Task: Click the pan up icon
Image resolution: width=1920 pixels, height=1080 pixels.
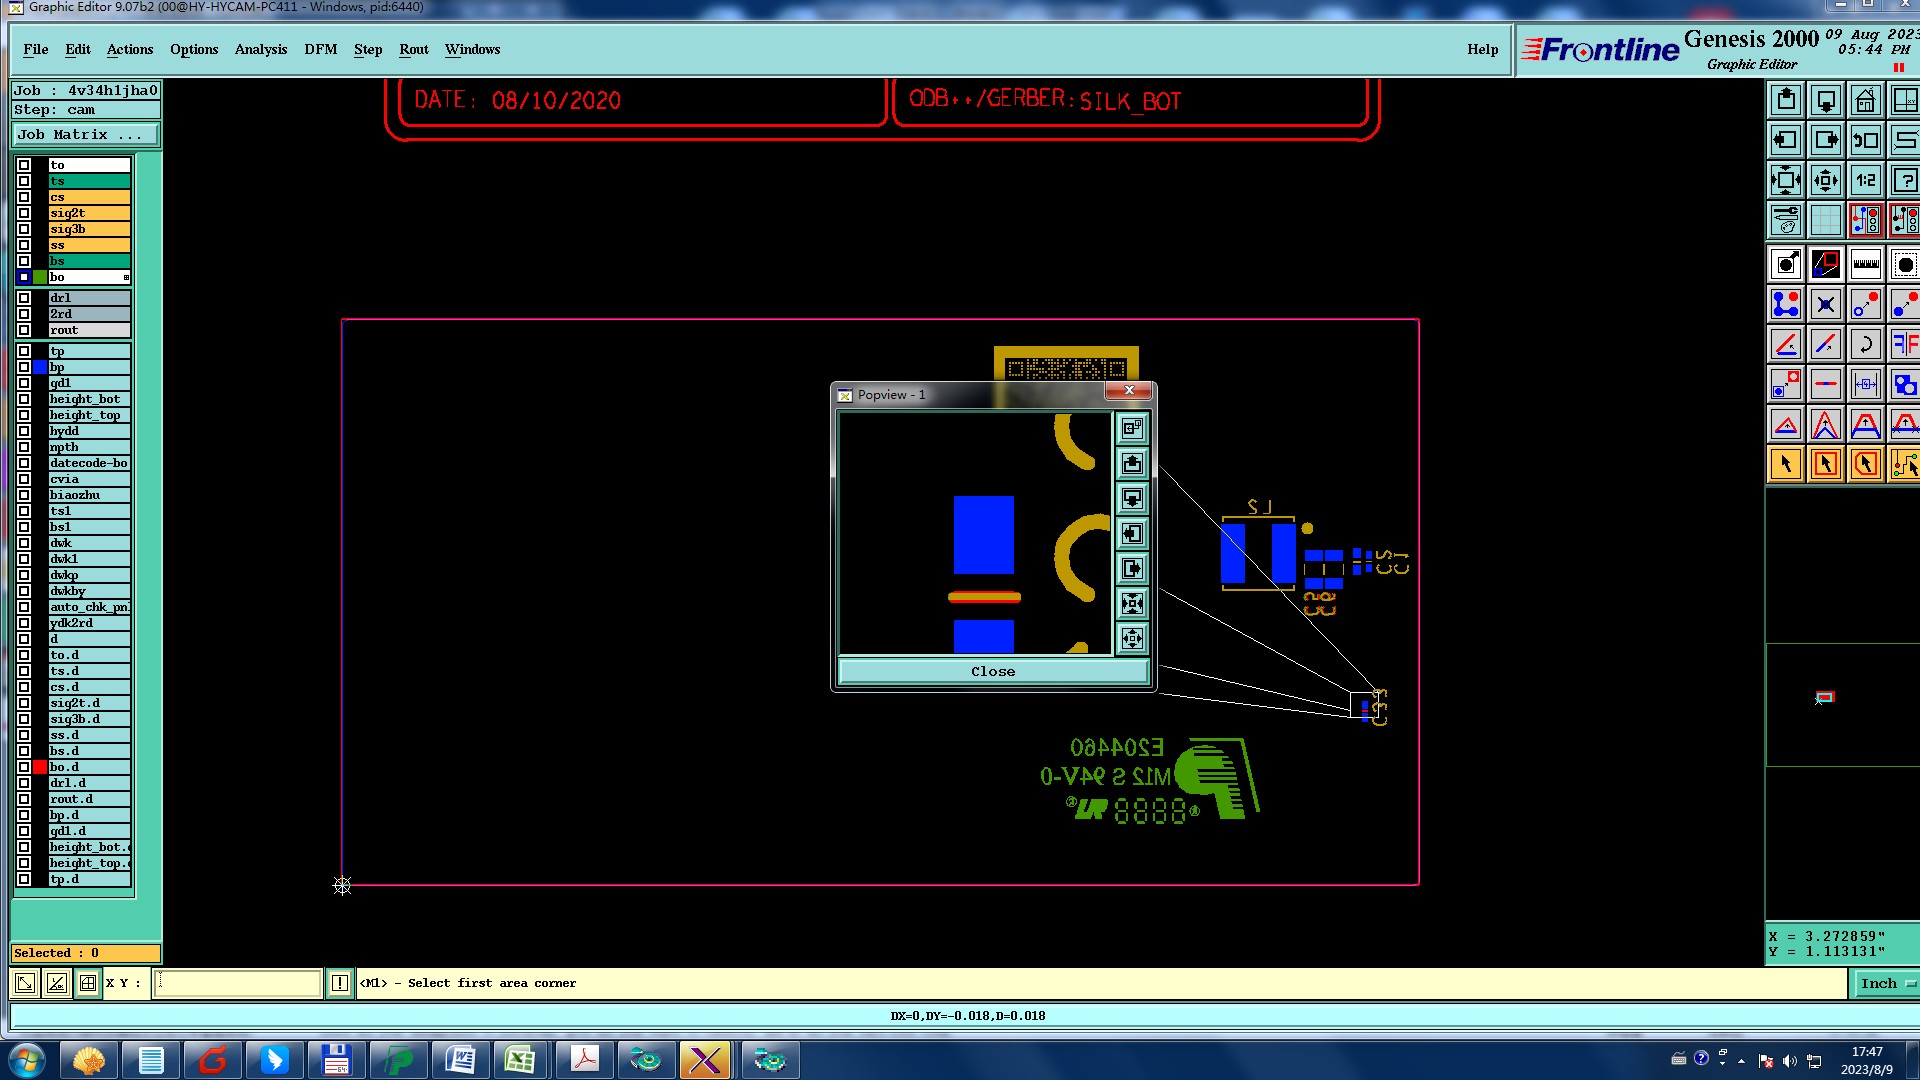Action: (x=1786, y=101)
